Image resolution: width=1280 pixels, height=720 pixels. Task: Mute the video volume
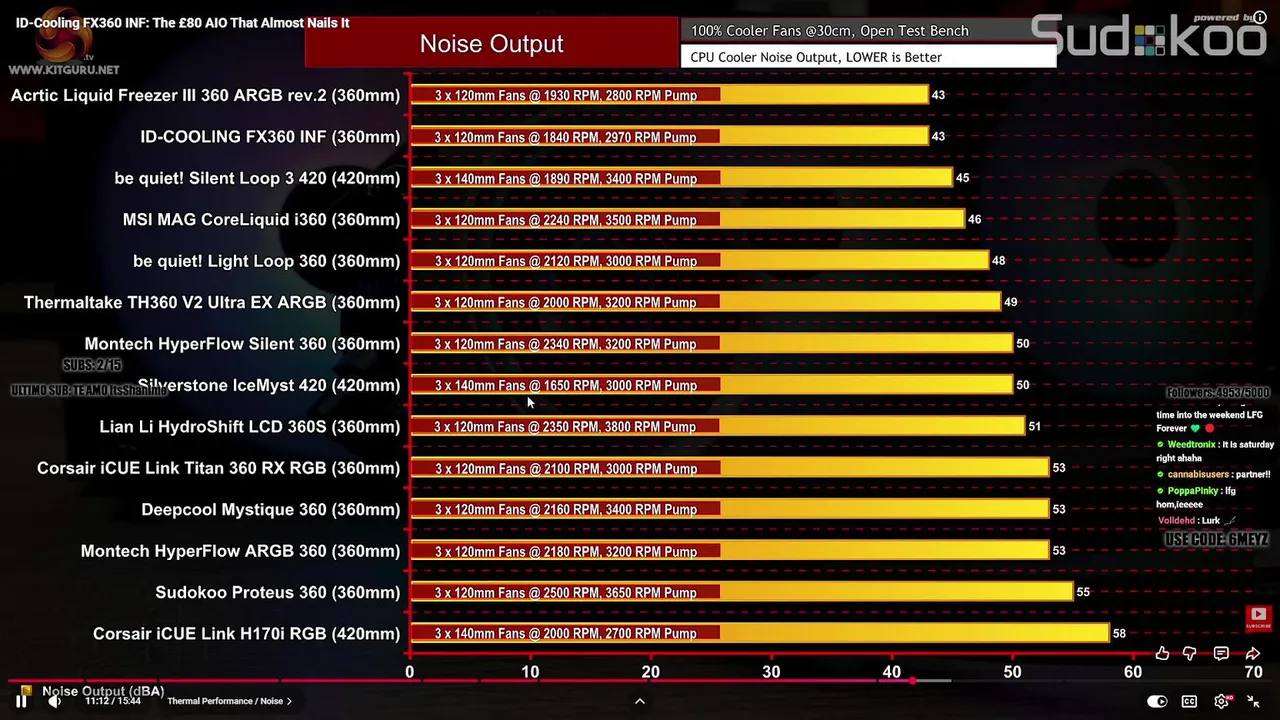point(54,701)
